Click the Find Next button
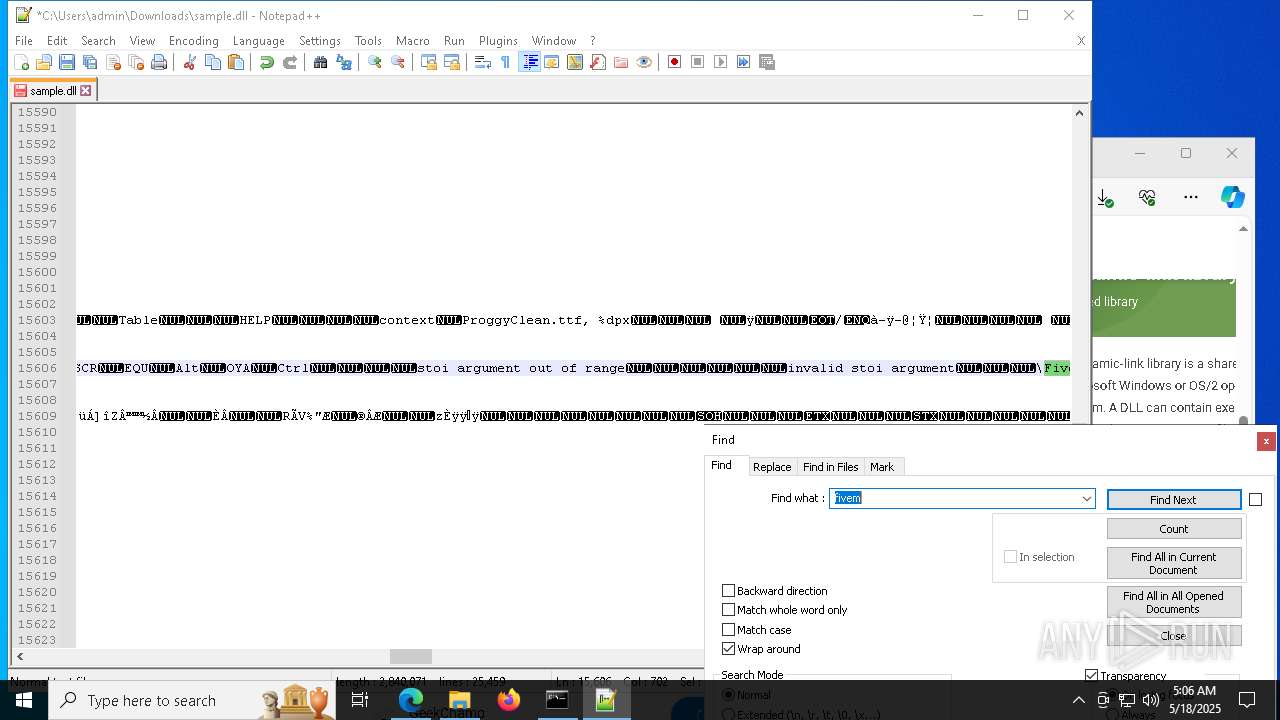Image resolution: width=1280 pixels, height=720 pixels. tap(1174, 500)
